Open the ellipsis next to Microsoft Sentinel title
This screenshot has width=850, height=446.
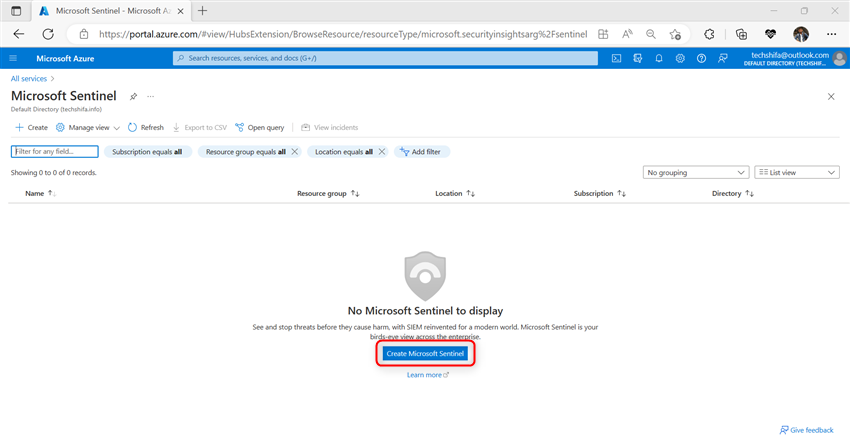point(151,96)
